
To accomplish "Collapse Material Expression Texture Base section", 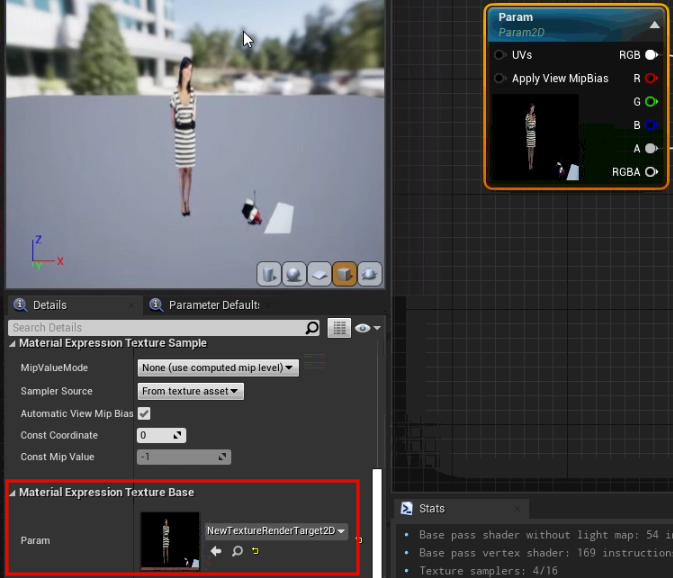I will 12,493.
